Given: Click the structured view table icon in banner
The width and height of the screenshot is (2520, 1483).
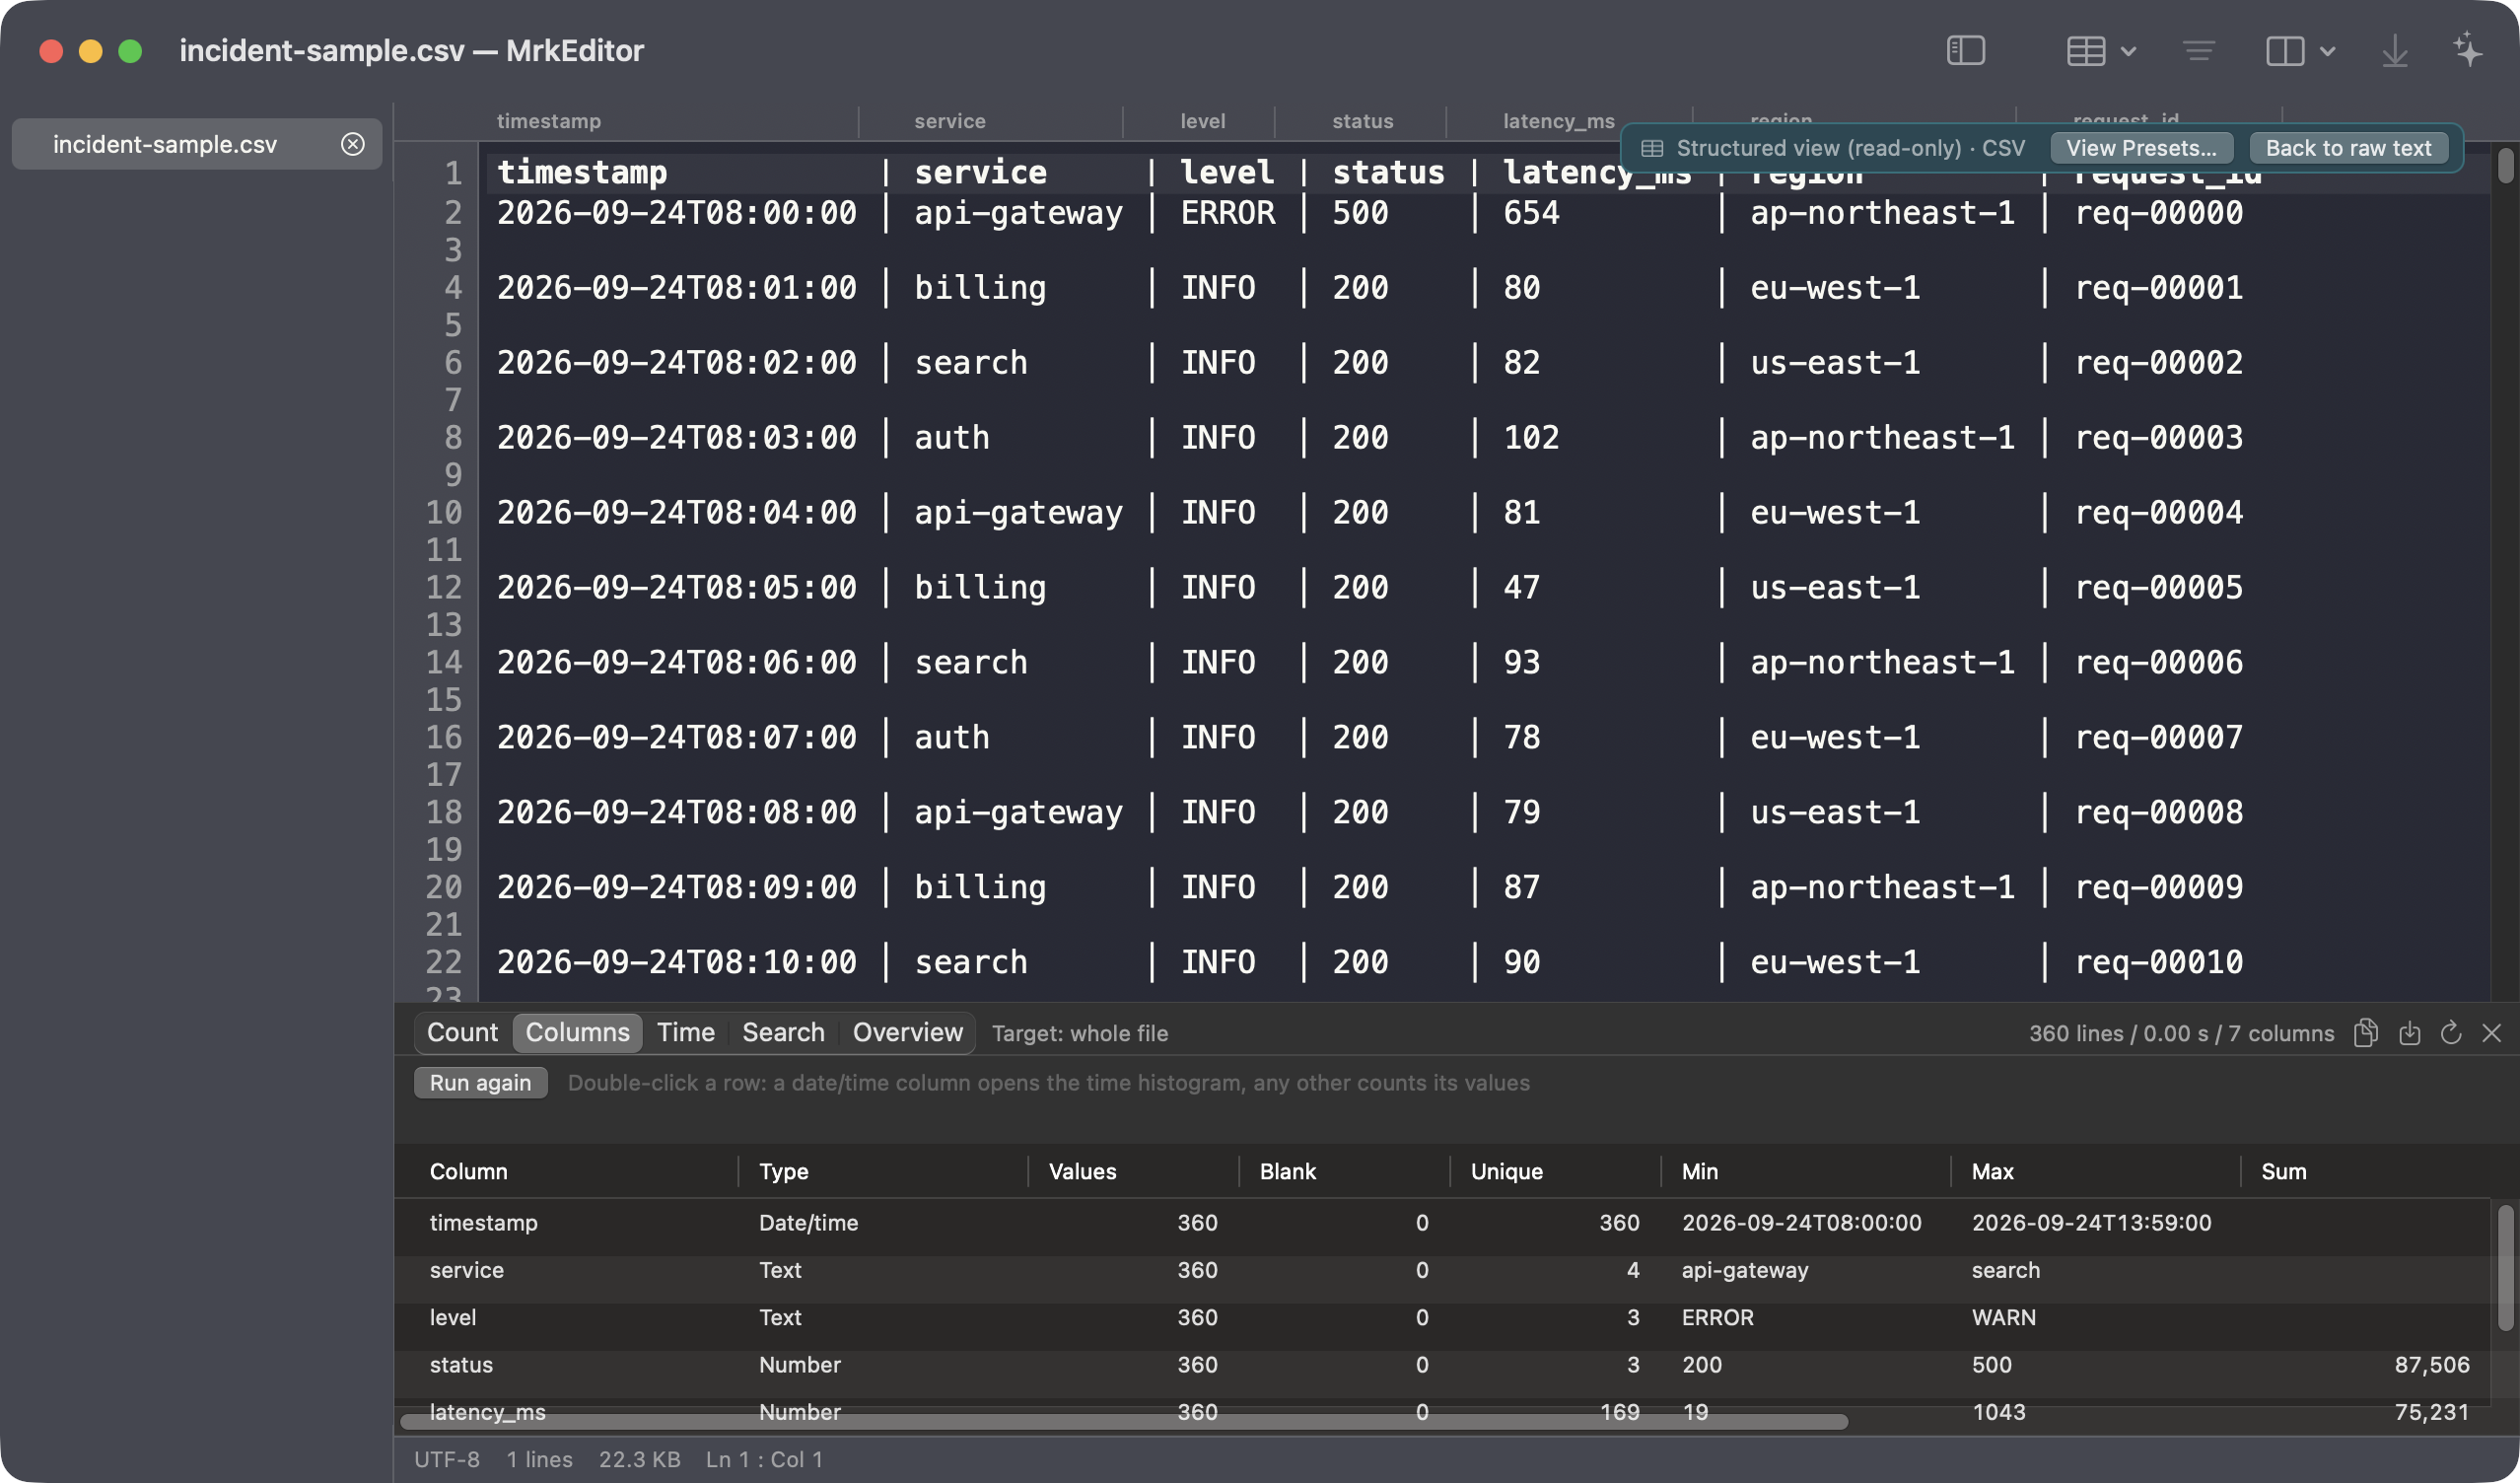Looking at the screenshot, I should click(1652, 148).
